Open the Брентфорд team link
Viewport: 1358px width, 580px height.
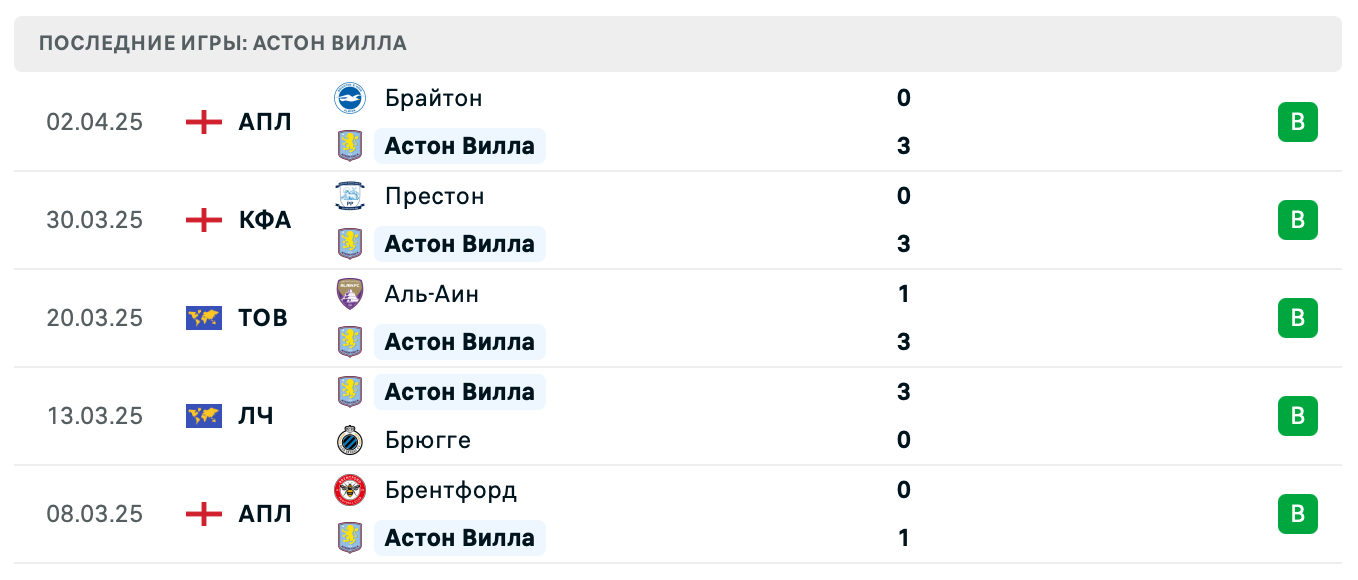[450, 490]
